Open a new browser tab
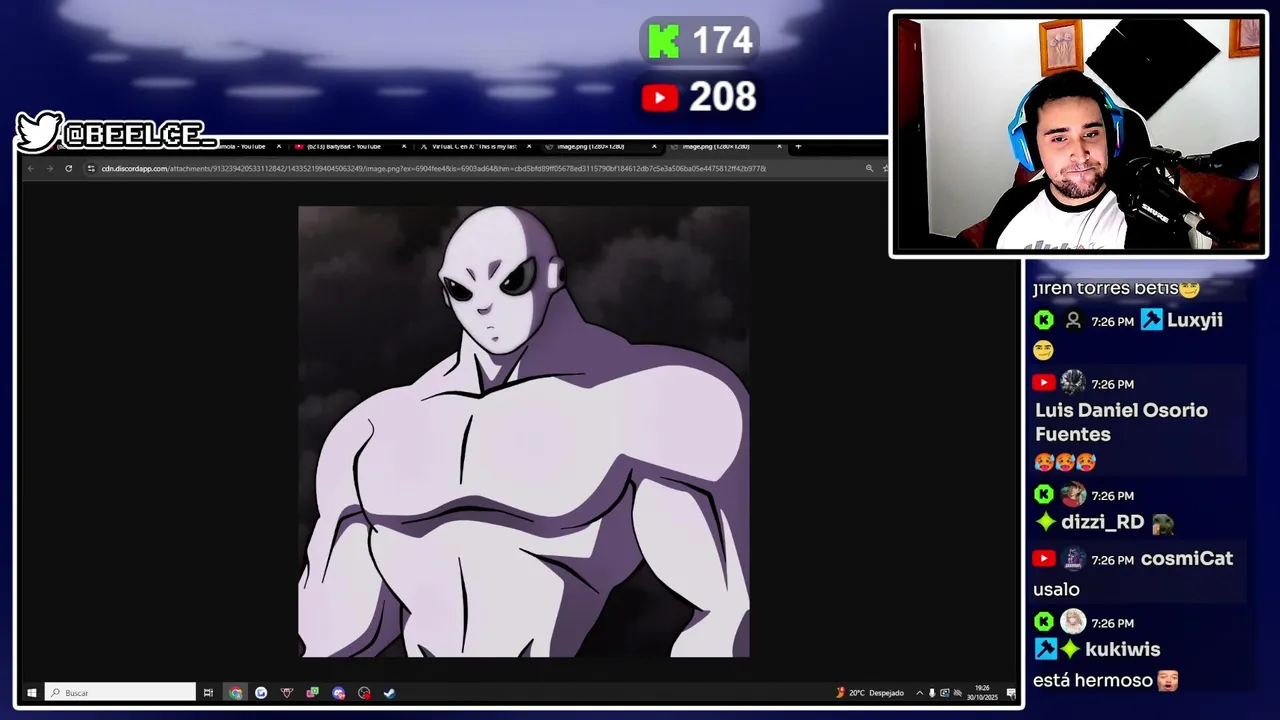 pos(798,147)
